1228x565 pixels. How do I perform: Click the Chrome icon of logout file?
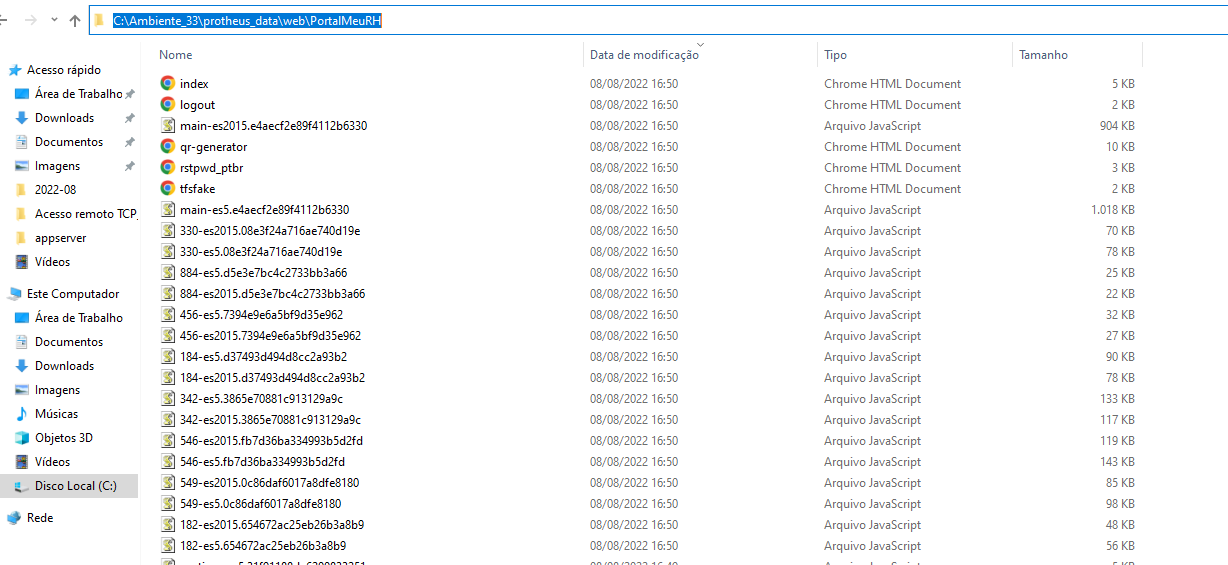point(168,105)
